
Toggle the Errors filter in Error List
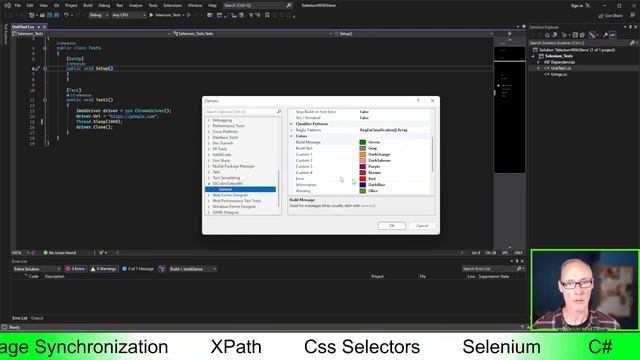pyautogui.click(x=76, y=269)
